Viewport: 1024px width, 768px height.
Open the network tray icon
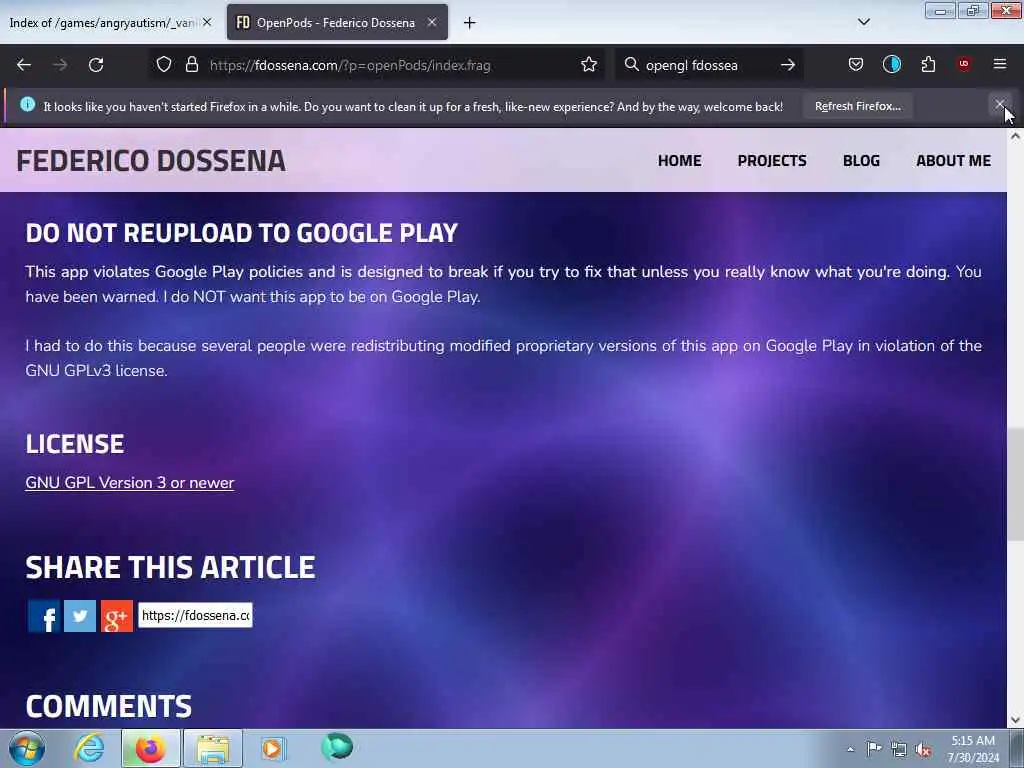pos(899,750)
